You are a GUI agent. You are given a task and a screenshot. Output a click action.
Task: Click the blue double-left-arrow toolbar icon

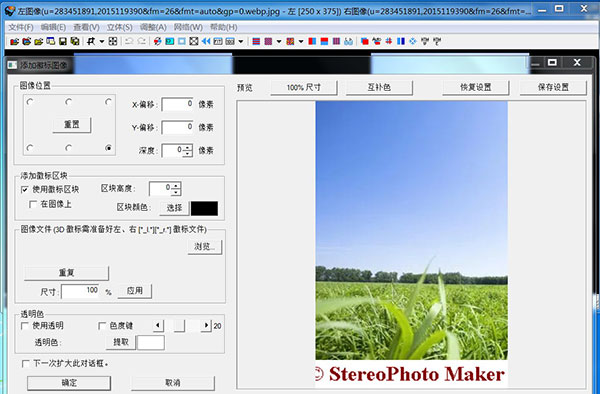point(206,41)
